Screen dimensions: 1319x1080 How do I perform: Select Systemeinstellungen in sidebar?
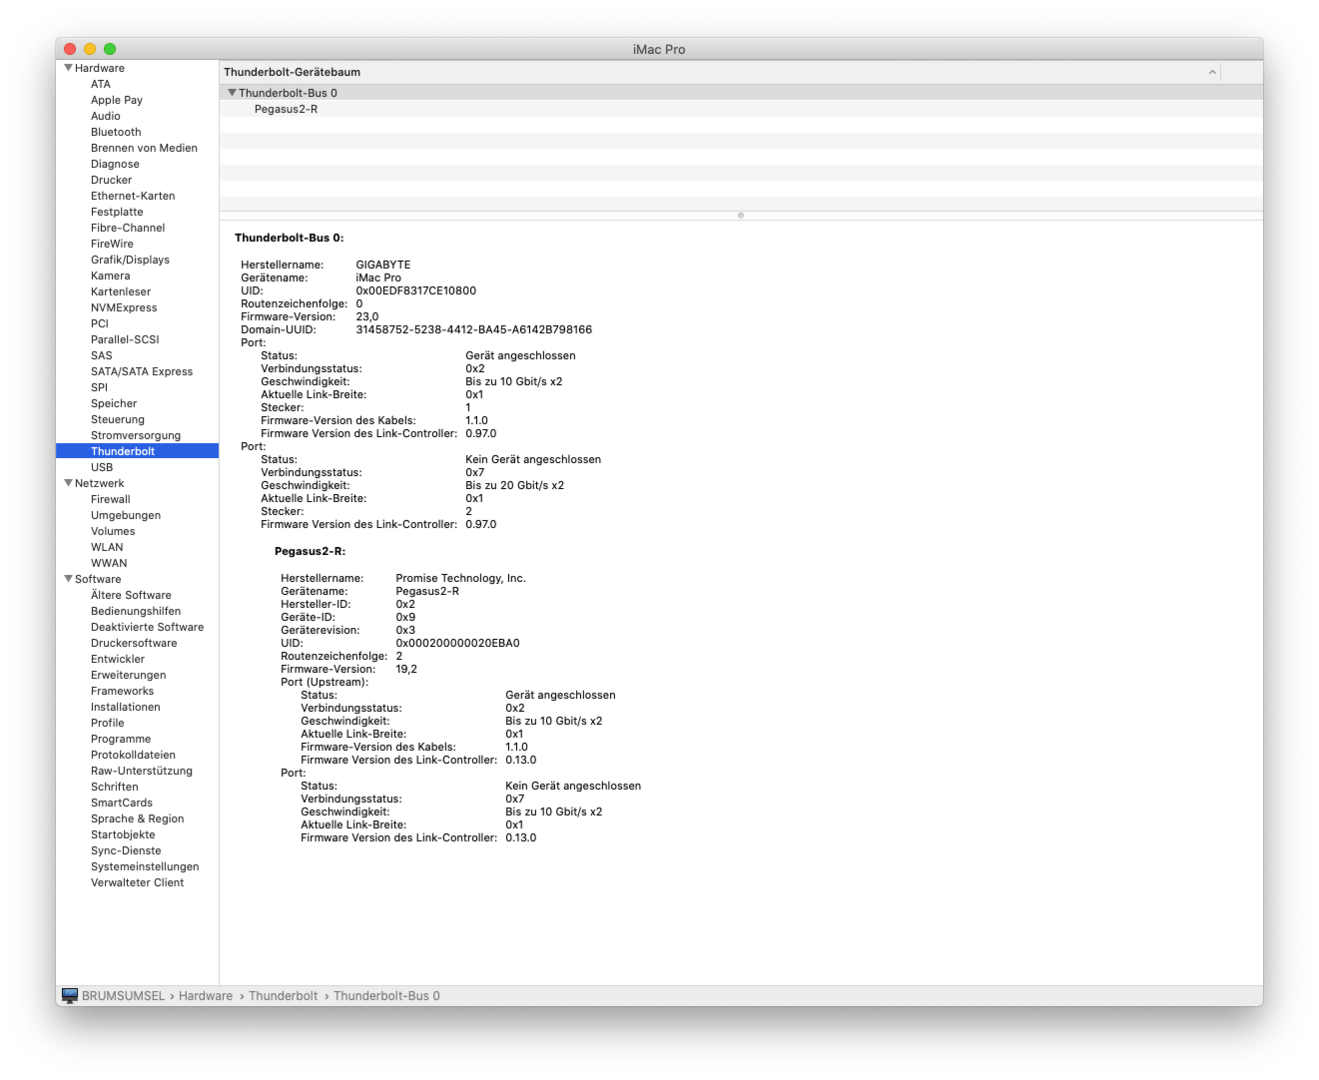point(145,867)
